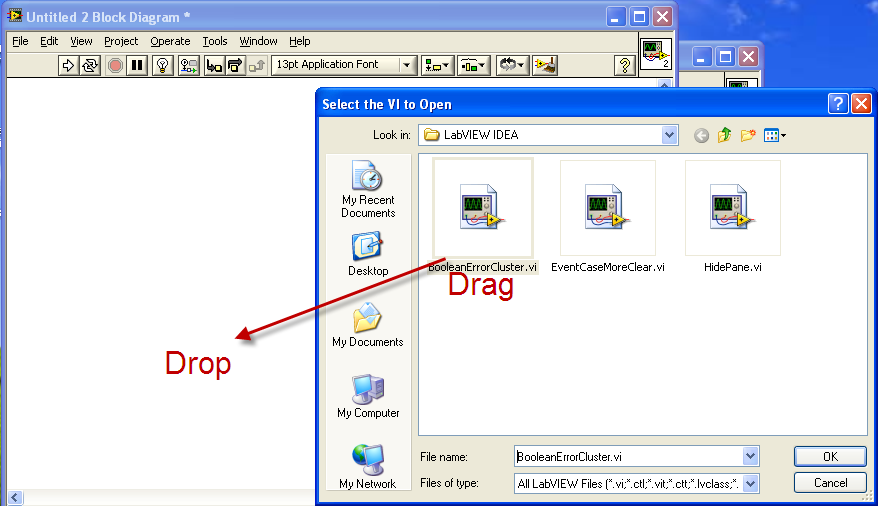Open the File menu
Viewport: 878px width, 506px height.
(x=20, y=41)
